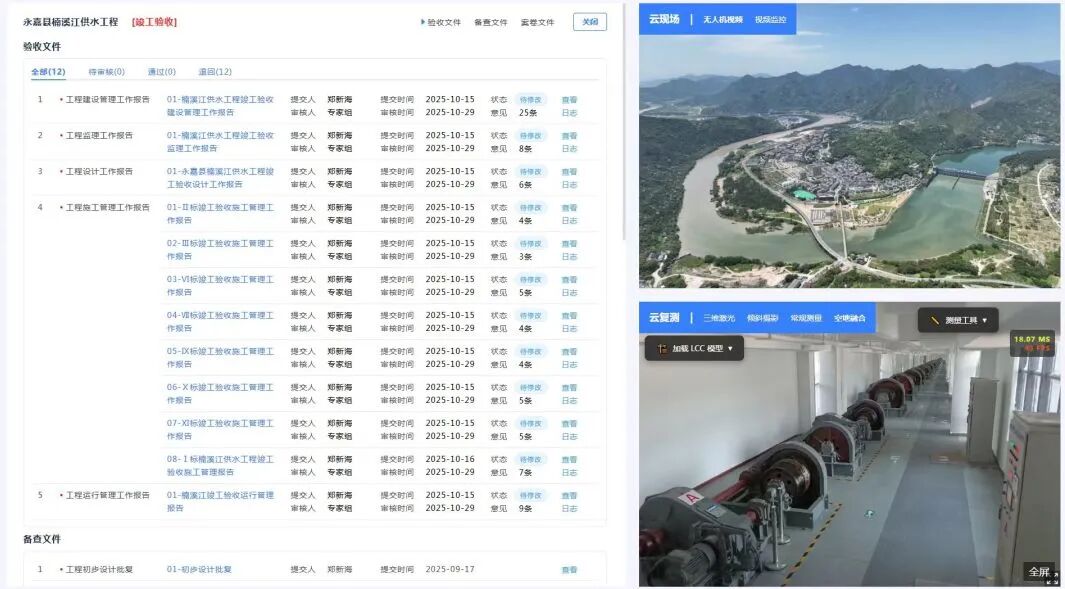Viewport: 1065px width, 589px height.
Task: Jump to 备查文件 section link
Action: [490, 22]
